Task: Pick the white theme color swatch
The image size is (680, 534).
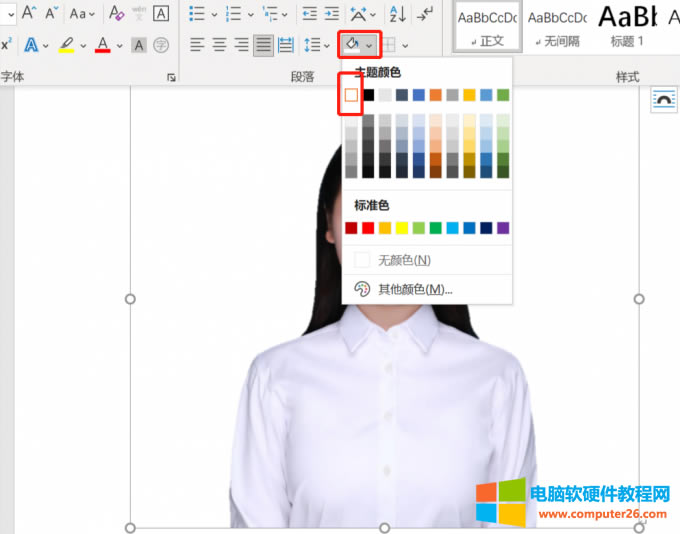Action: point(351,95)
